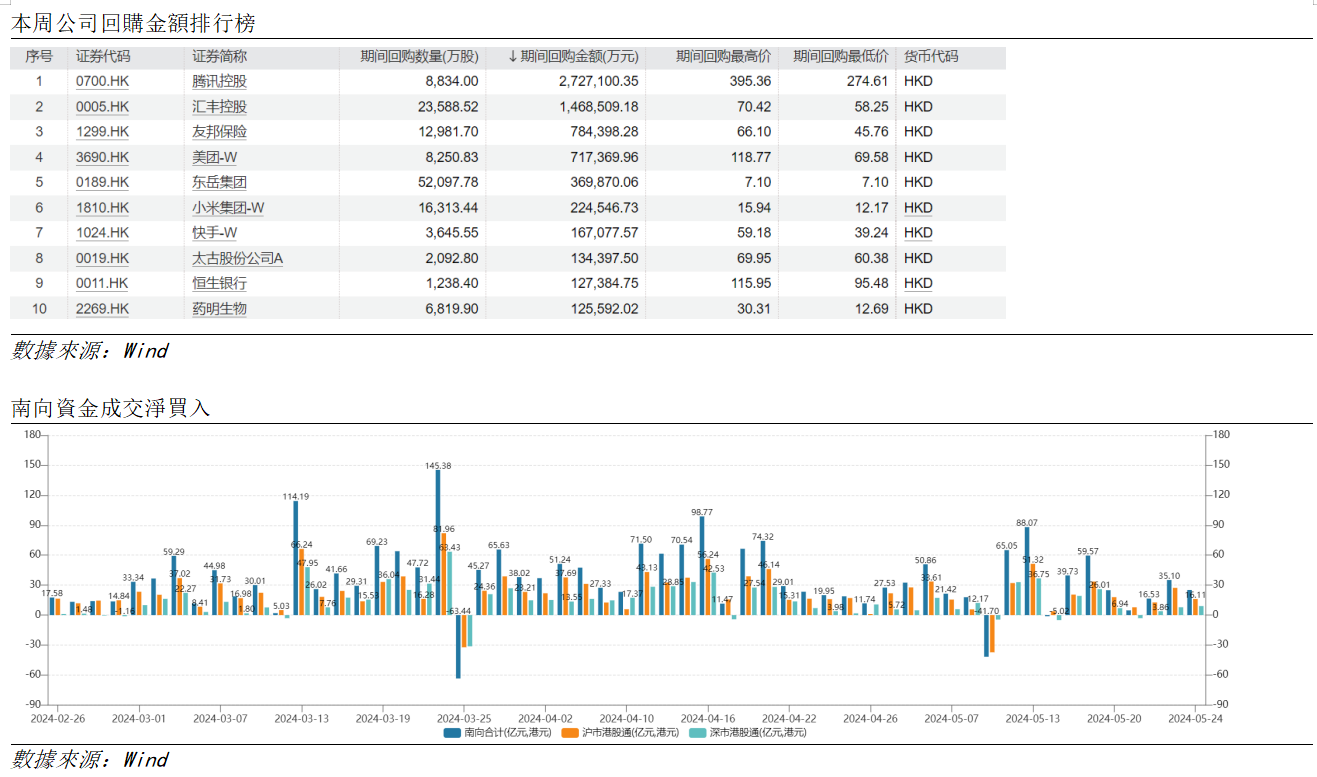This screenshot has width=1317, height=777.
Task: Click the 期间回购最高价 column header
Action: 723,57
